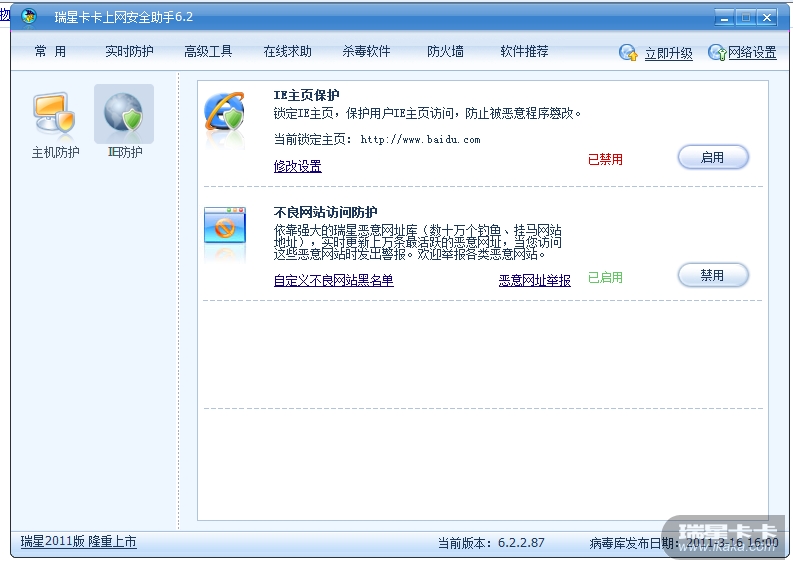793x566 pixels.
Task: Open 自定义不良网站黑名单 link
Action: point(333,280)
